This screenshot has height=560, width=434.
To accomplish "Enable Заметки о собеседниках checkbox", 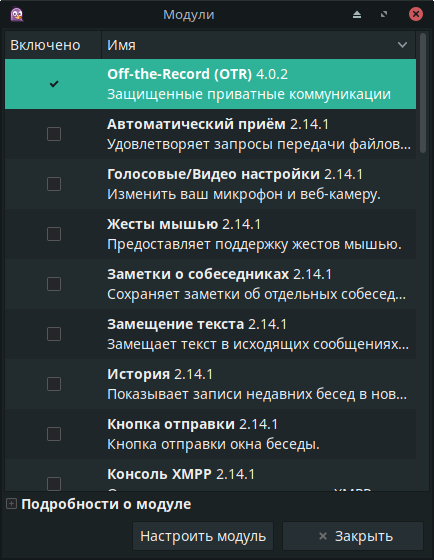I will coord(54,284).
